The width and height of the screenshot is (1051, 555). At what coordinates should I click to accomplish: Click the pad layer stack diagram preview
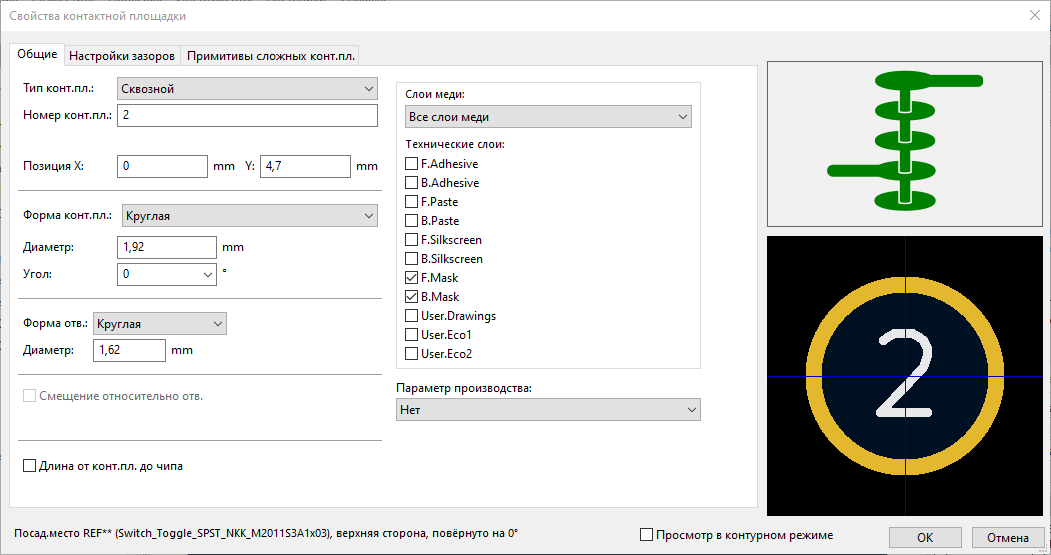click(x=904, y=143)
